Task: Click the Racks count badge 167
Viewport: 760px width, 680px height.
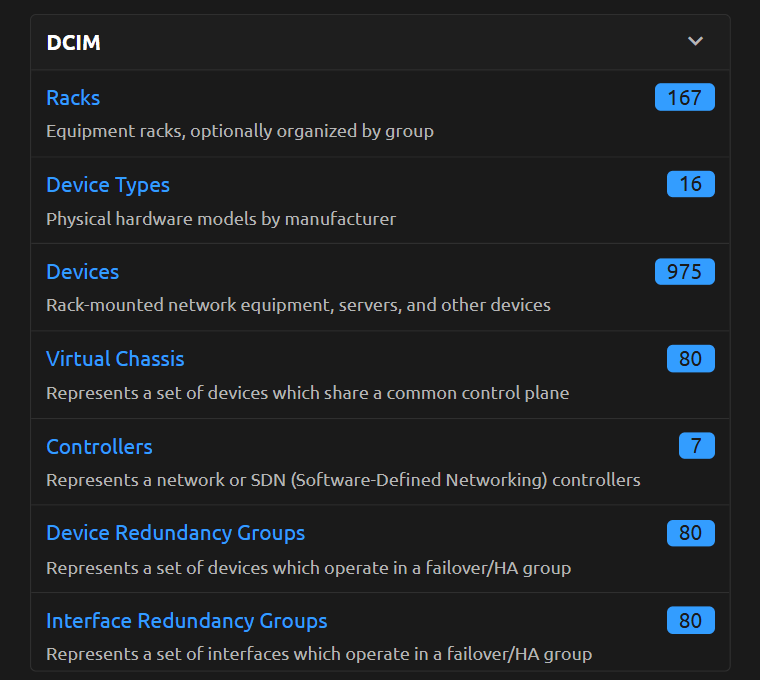Action: click(x=684, y=98)
